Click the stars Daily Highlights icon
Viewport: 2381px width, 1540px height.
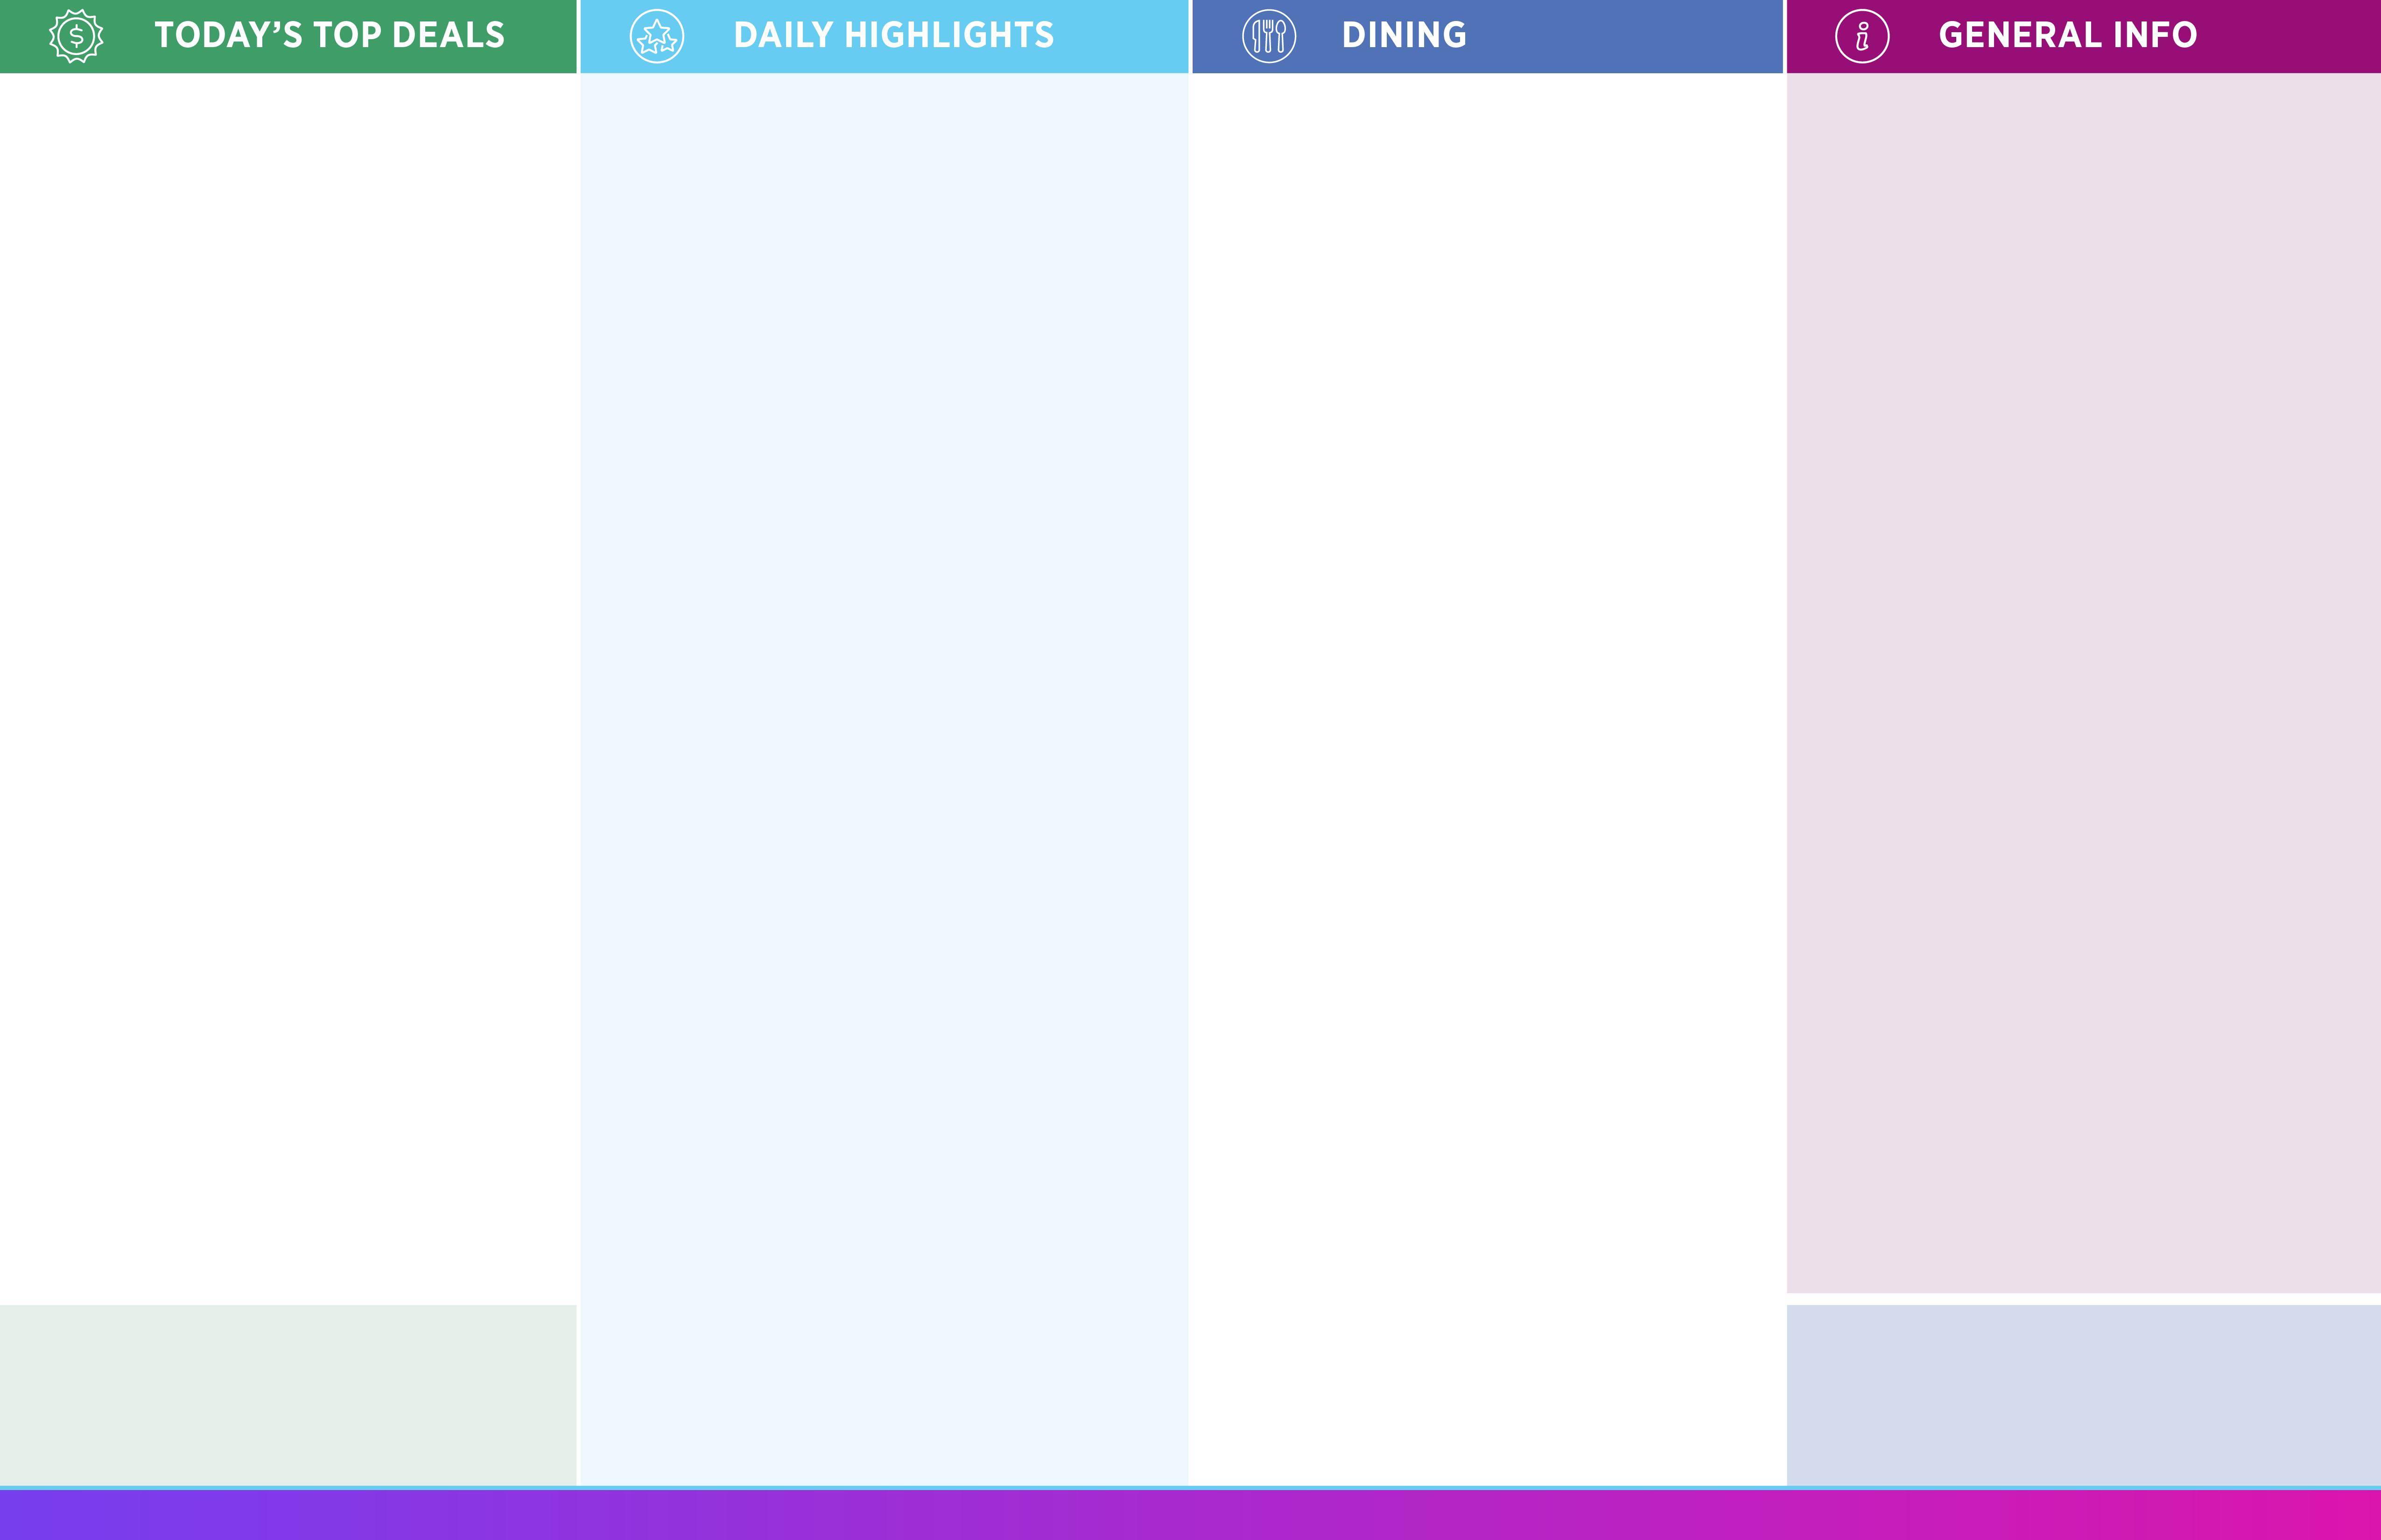click(657, 37)
